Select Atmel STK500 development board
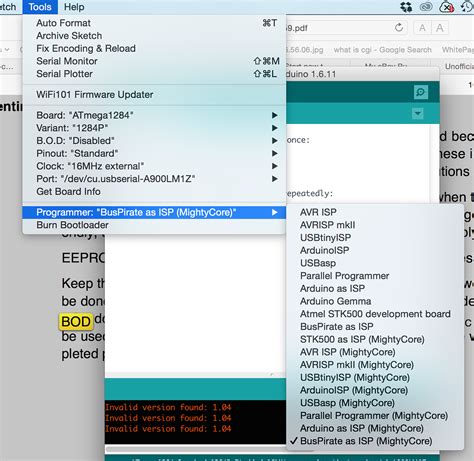This screenshot has width=474, height=461. pyautogui.click(x=375, y=314)
